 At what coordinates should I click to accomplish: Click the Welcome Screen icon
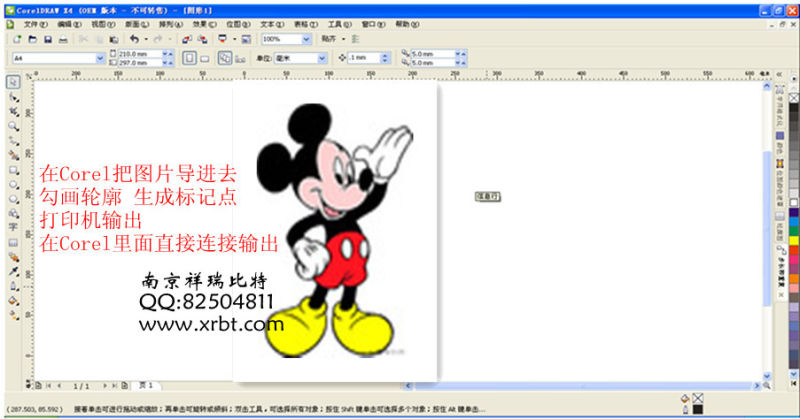(246, 39)
